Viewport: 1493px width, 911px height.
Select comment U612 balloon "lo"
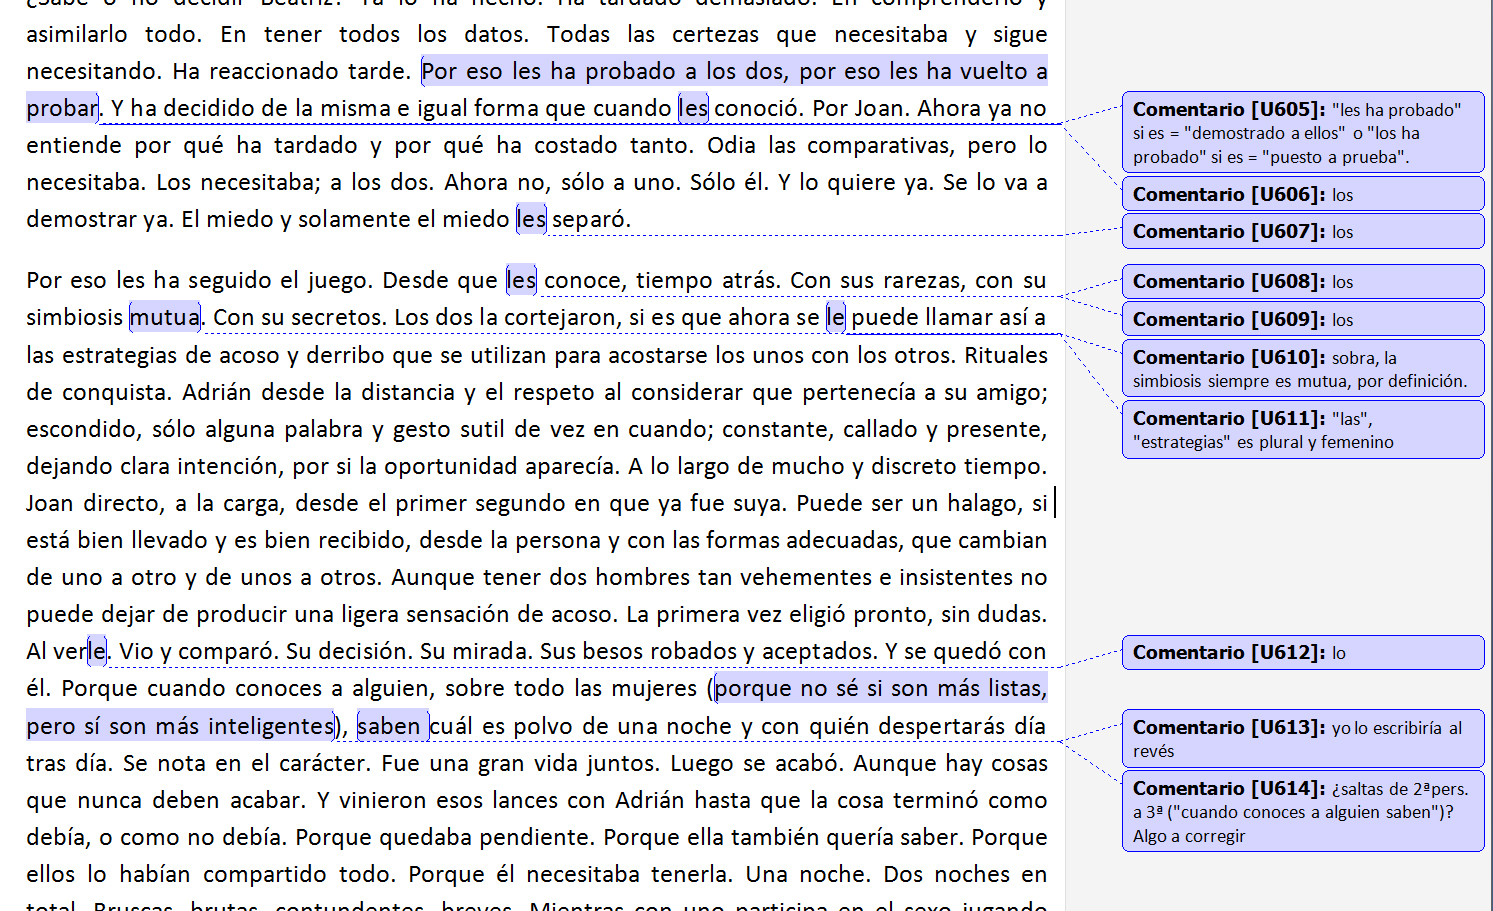pos(1303,652)
